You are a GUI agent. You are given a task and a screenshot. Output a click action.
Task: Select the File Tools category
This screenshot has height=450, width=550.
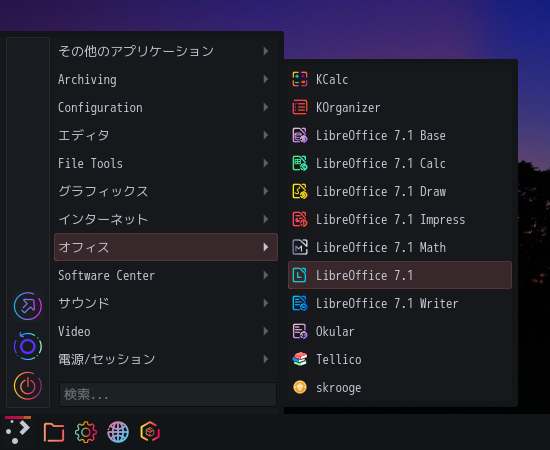coord(166,163)
